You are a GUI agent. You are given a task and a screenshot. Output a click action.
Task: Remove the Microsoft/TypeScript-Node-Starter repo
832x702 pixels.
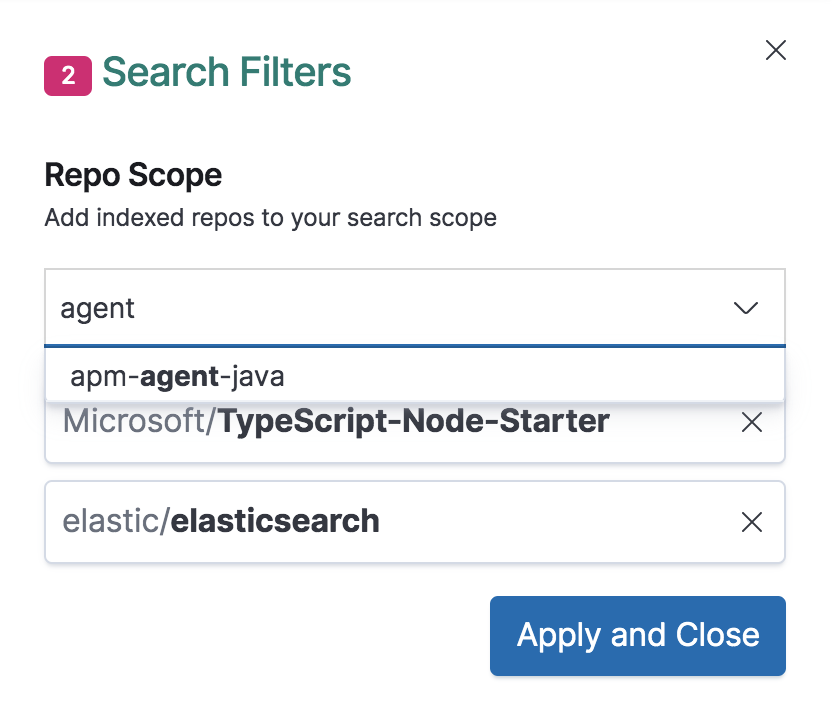pyautogui.click(x=752, y=422)
